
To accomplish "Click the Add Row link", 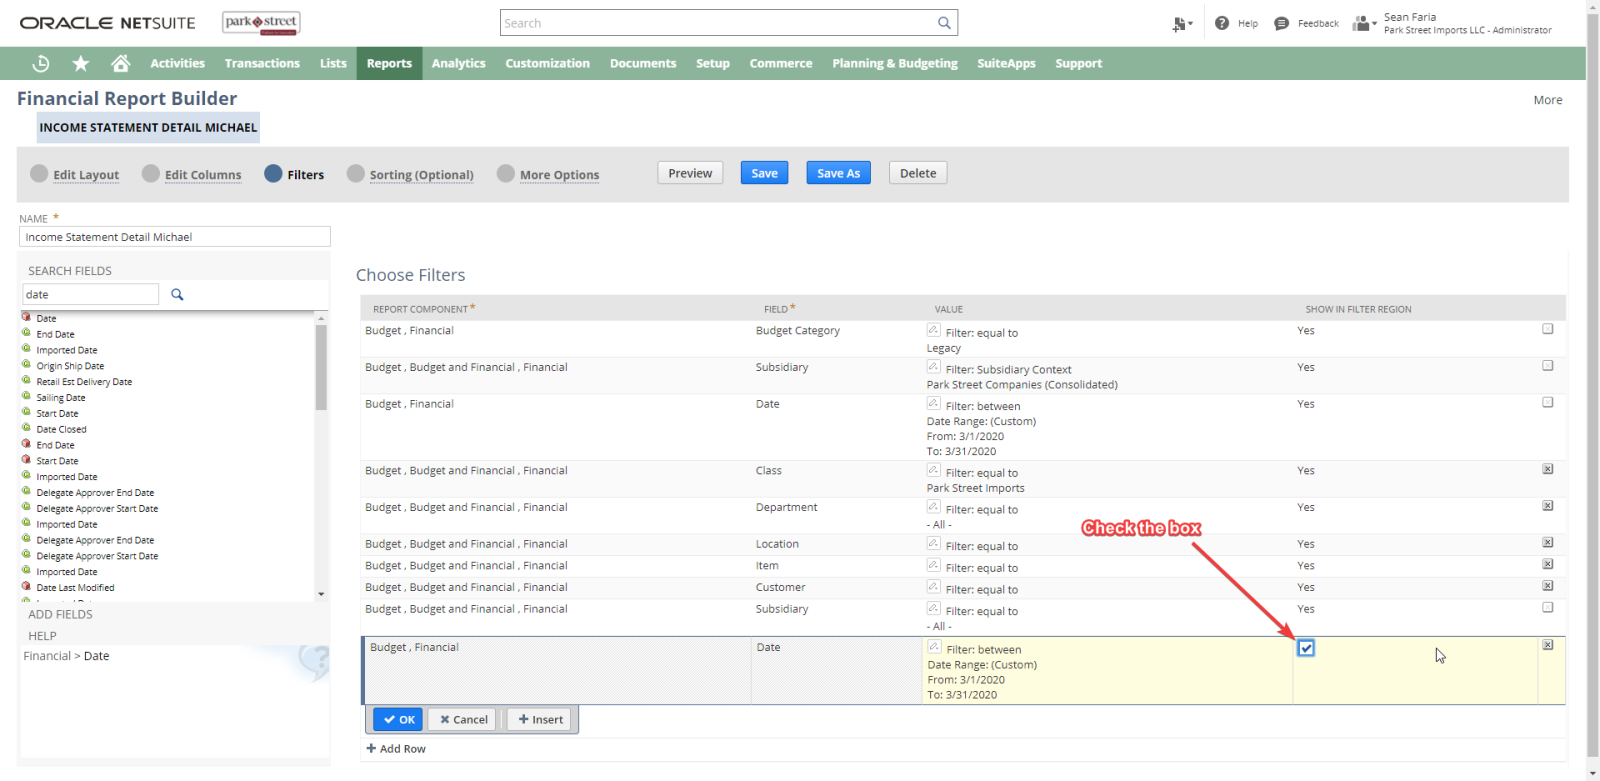I will pos(396,748).
